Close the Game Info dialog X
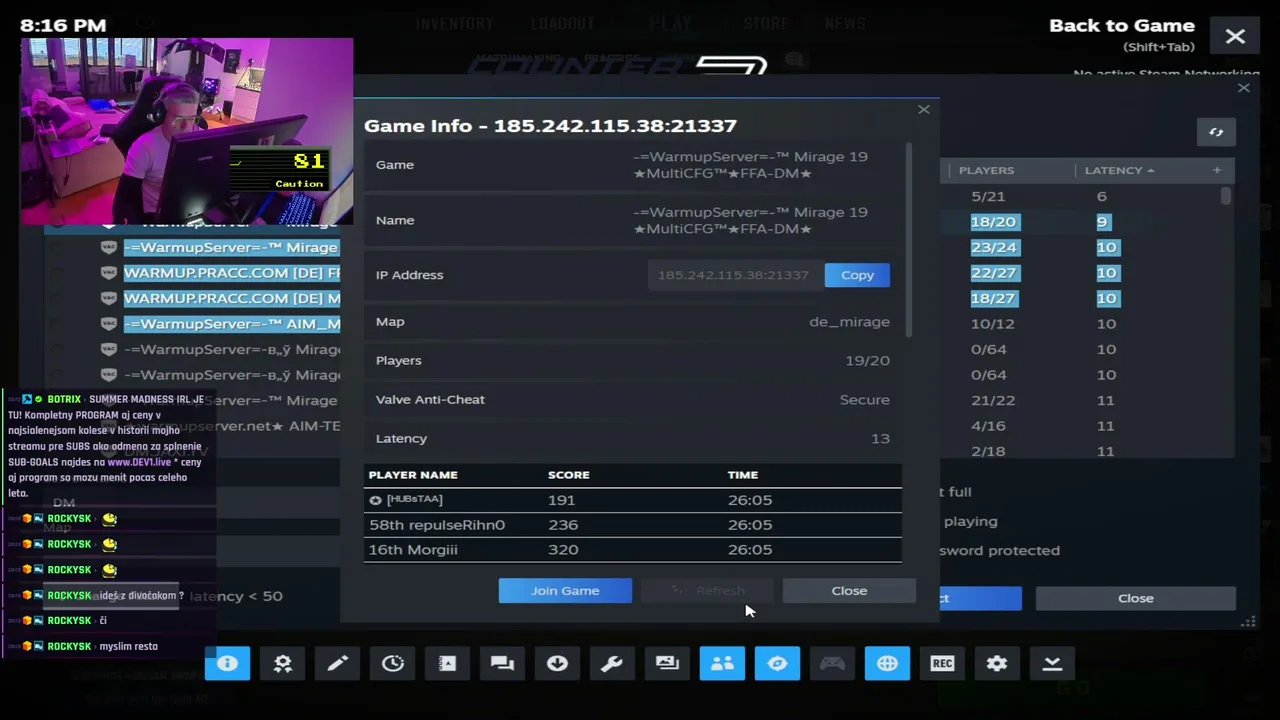 coord(924,109)
